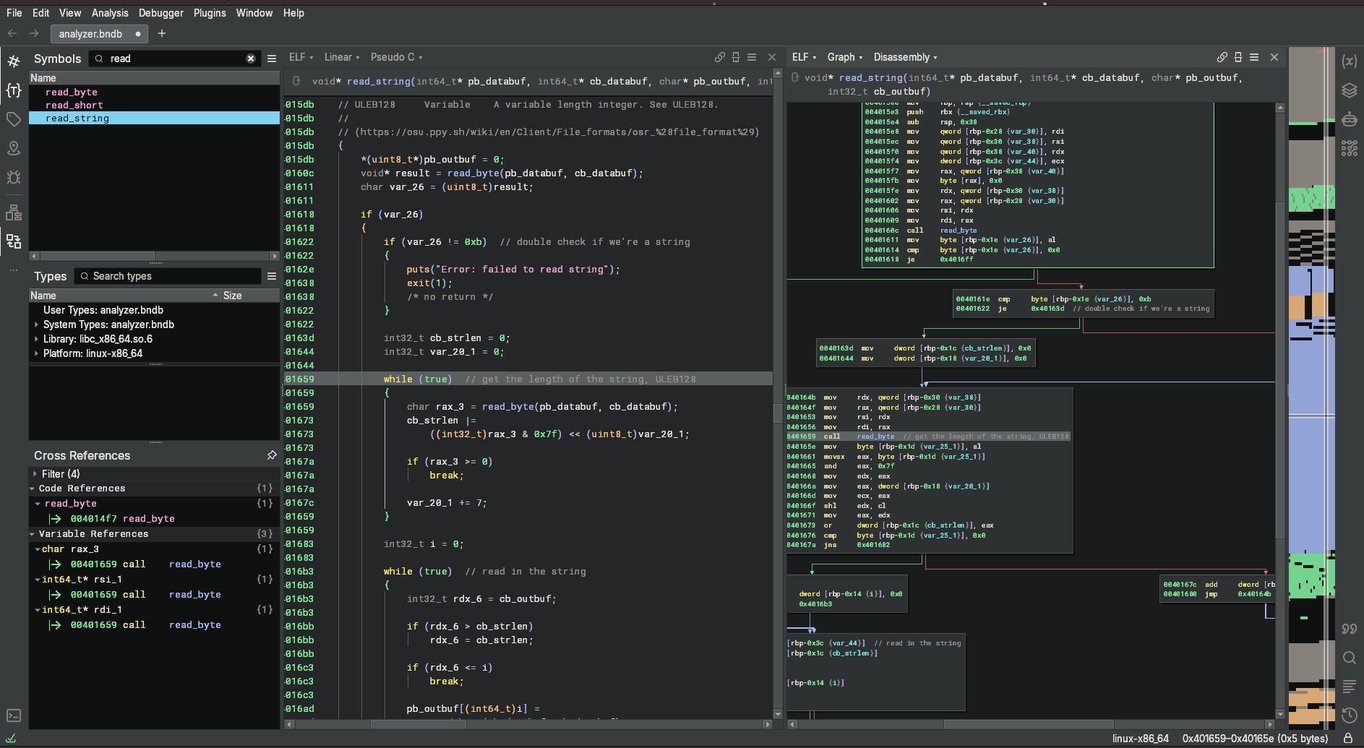Open the Variables (x) sidebar icon
The height and width of the screenshot is (748, 1364).
(1349, 61)
